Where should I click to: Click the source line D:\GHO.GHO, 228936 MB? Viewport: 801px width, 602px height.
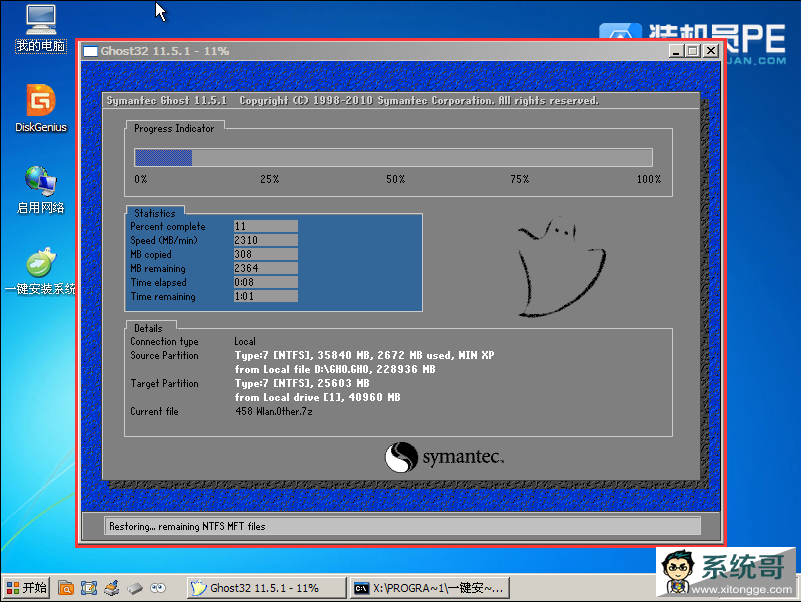tap(335, 369)
